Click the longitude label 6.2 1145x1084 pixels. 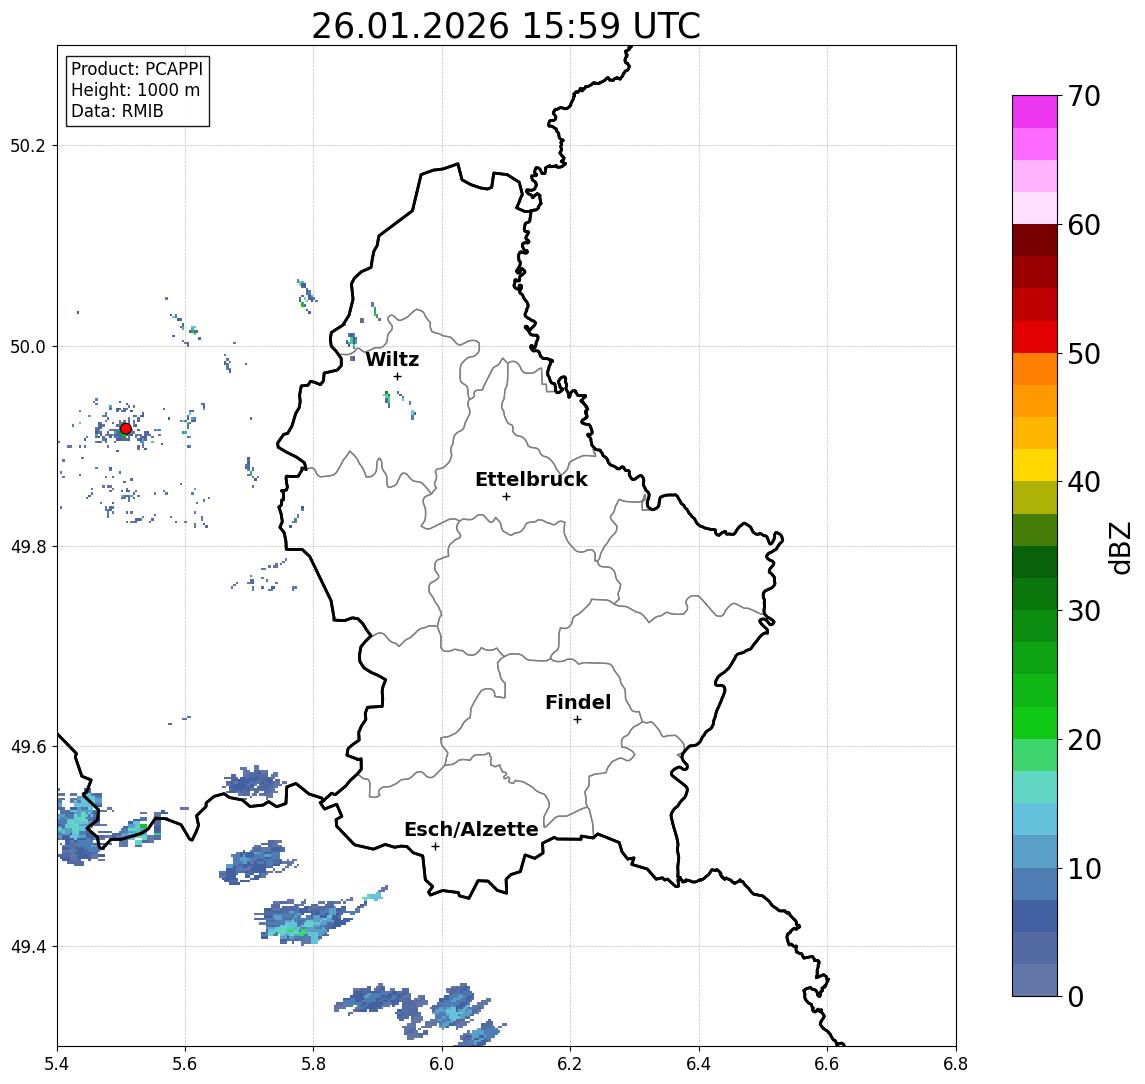[570, 1064]
